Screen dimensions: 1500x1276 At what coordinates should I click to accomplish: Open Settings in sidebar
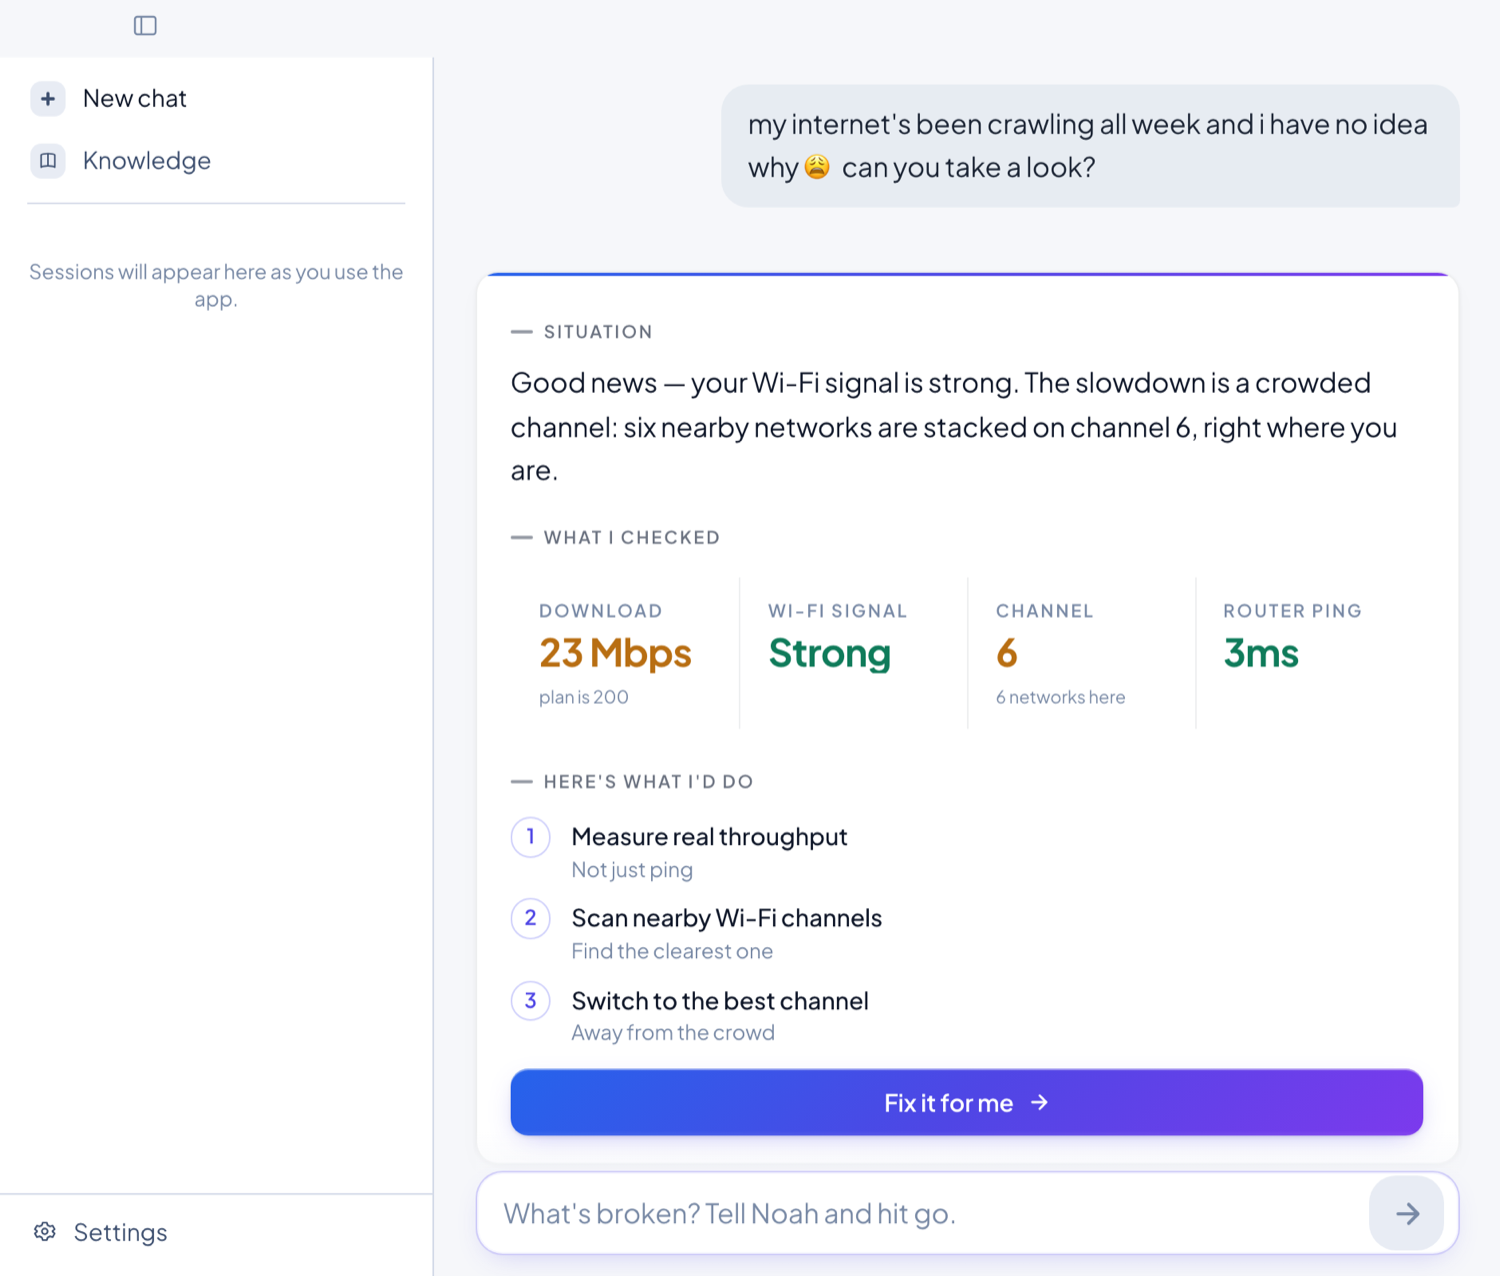(120, 1232)
